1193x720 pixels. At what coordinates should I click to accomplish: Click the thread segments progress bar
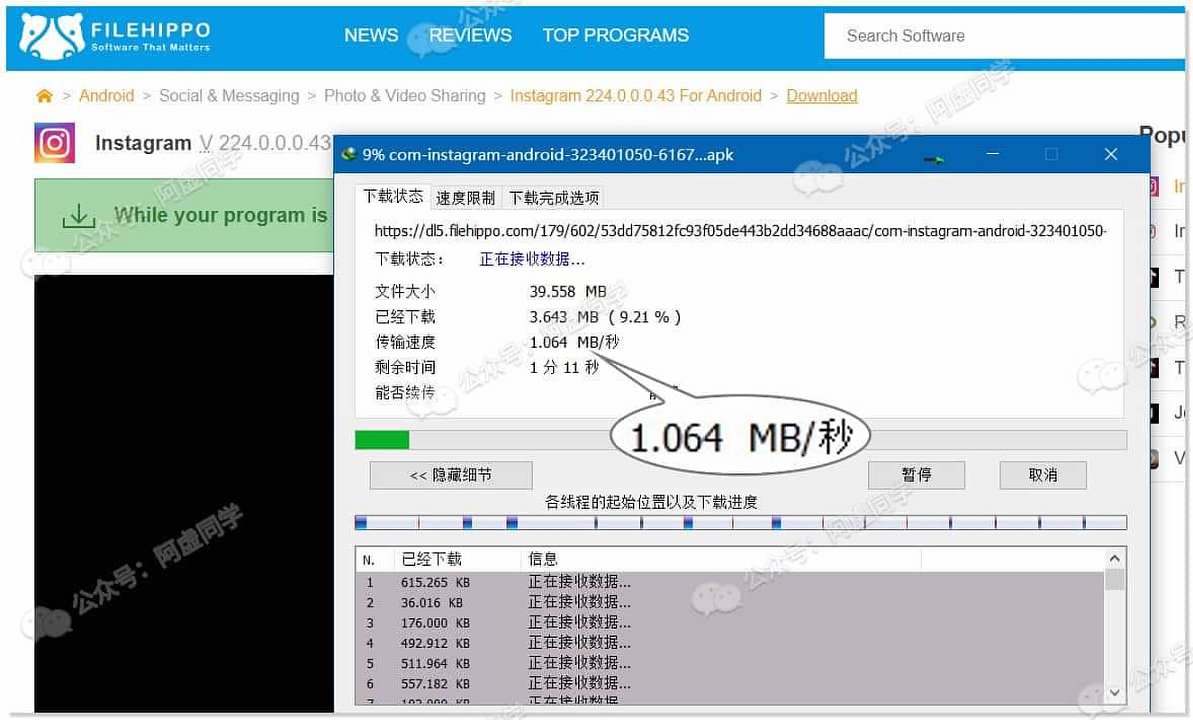click(x=740, y=523)
